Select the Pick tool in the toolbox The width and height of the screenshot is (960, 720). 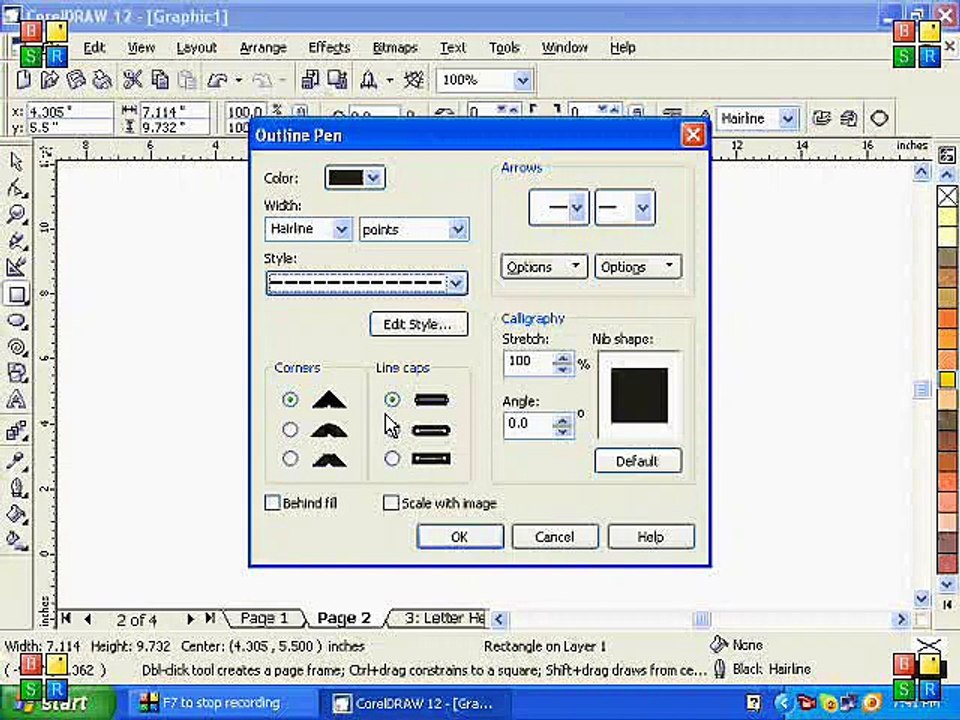click(x=17, y=162)
